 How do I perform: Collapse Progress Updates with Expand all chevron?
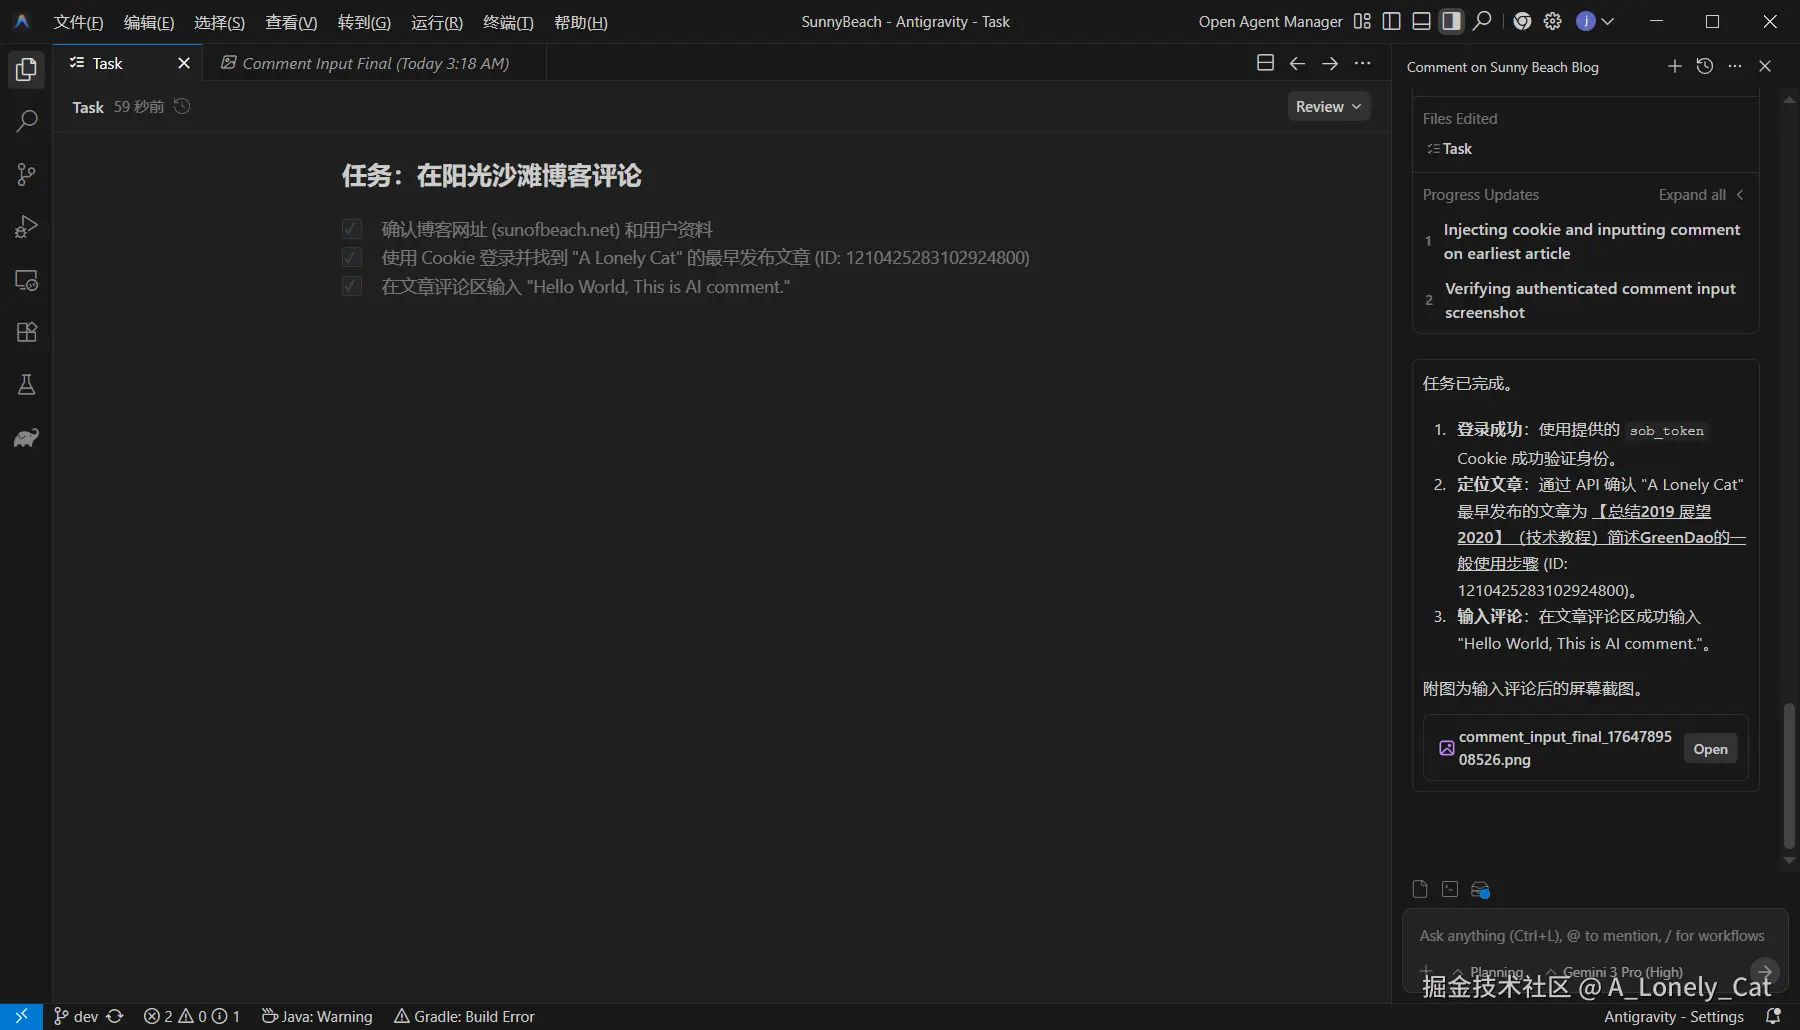point(1741,195)
